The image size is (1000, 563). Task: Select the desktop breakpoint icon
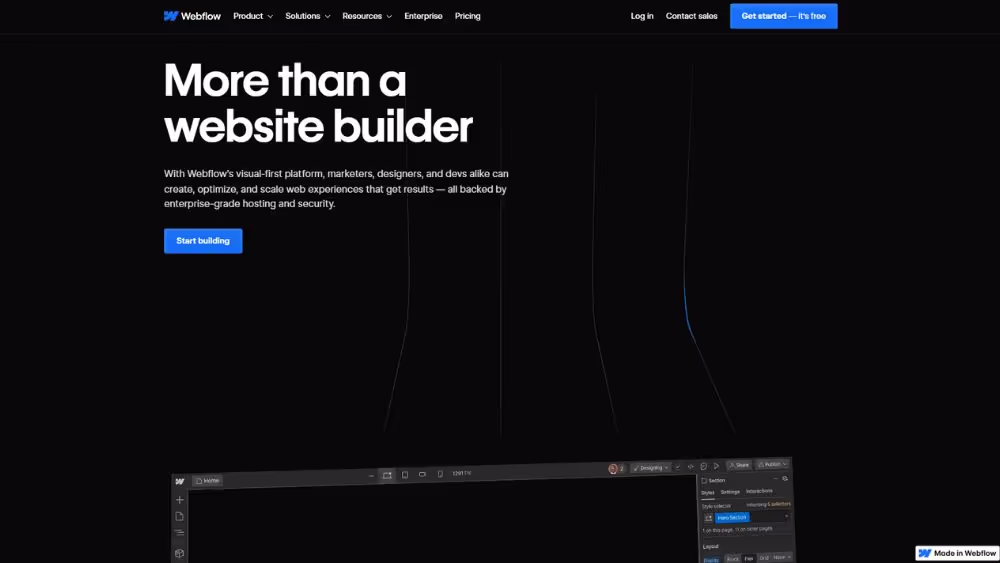tap(387, 475)
